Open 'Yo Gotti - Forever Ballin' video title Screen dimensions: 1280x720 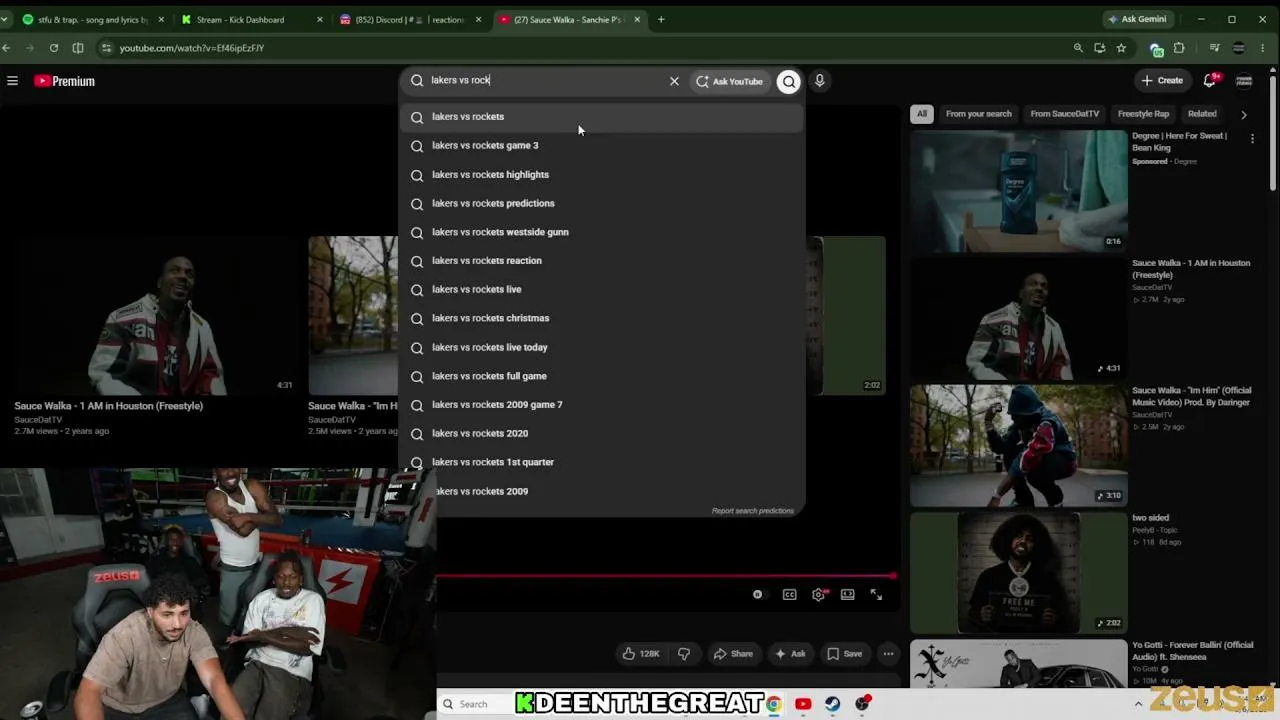tap(1192, 651)
